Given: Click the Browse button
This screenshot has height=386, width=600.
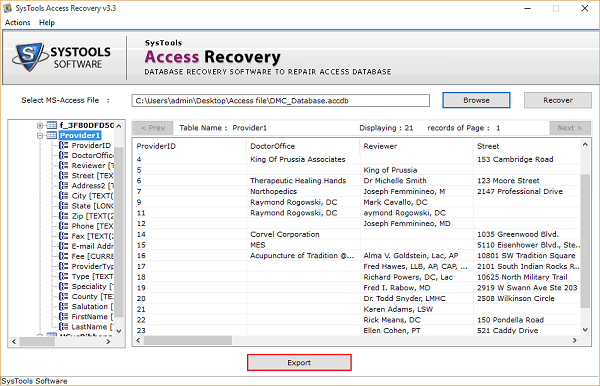Looking at the screenshot, I should point(476,100).
